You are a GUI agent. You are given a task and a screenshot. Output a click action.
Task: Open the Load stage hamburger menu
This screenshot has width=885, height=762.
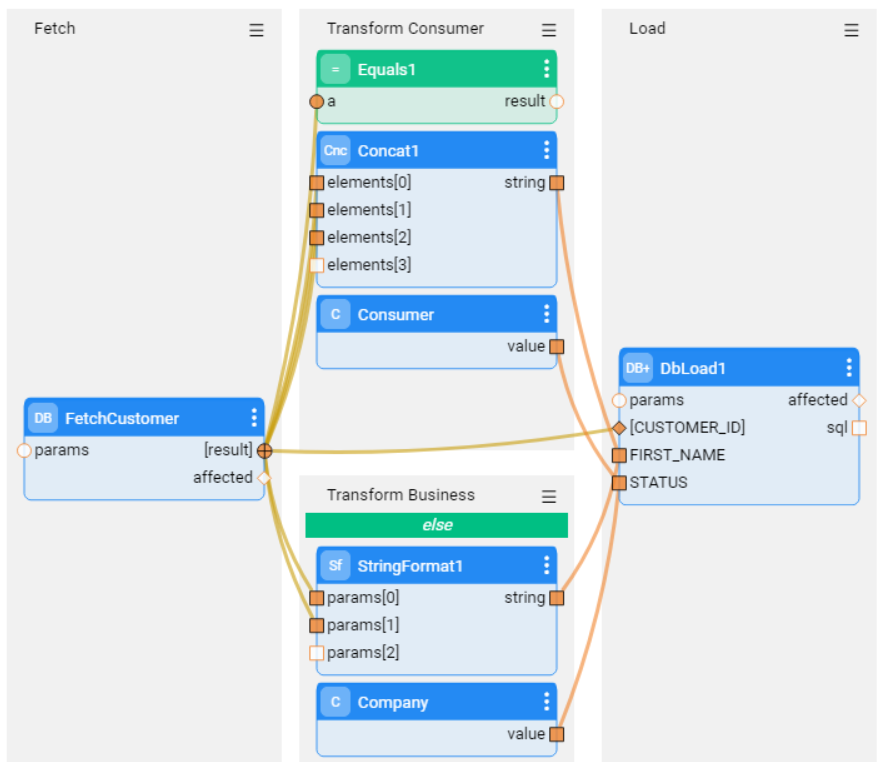(851, 30)
